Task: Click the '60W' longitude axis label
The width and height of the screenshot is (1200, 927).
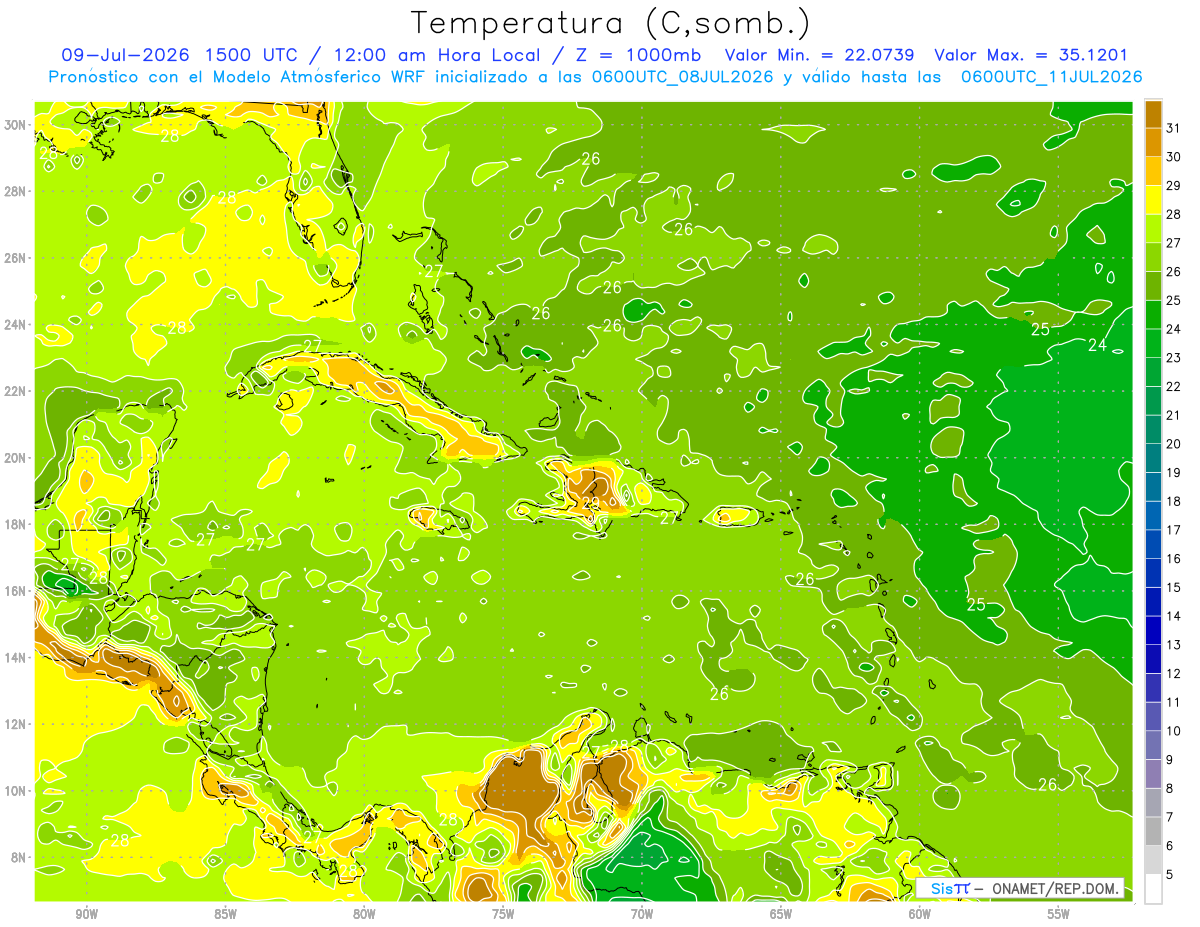Action: 920,914
